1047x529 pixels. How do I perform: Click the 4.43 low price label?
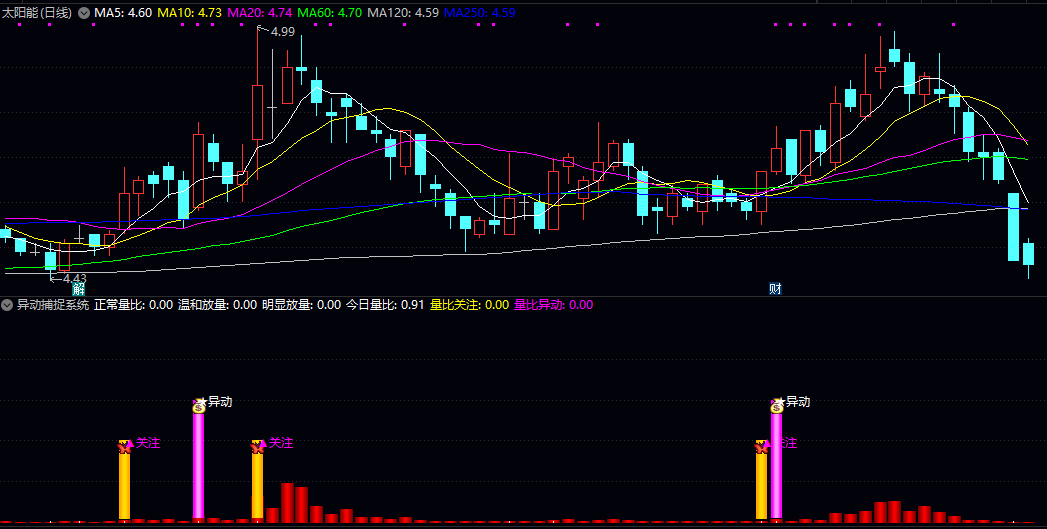click(75, 278)
